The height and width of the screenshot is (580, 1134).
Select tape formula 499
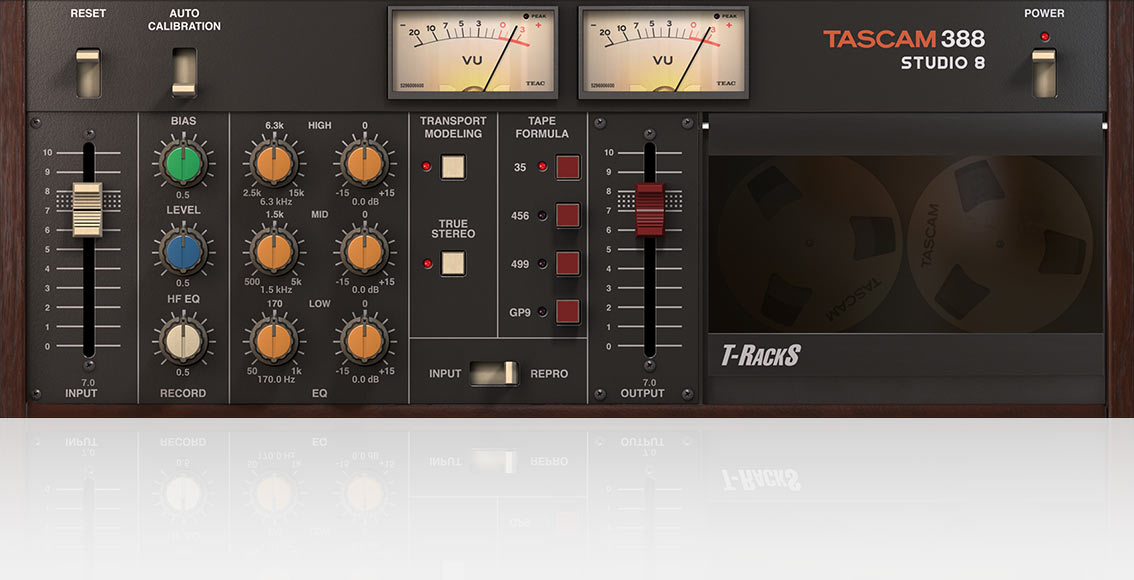568,264
